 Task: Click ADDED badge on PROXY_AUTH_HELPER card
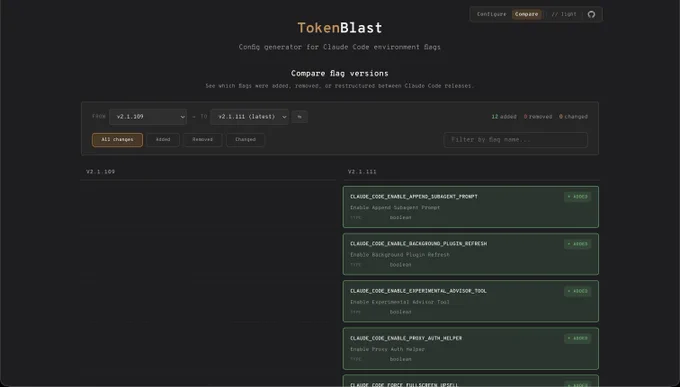tap(578, 338)
